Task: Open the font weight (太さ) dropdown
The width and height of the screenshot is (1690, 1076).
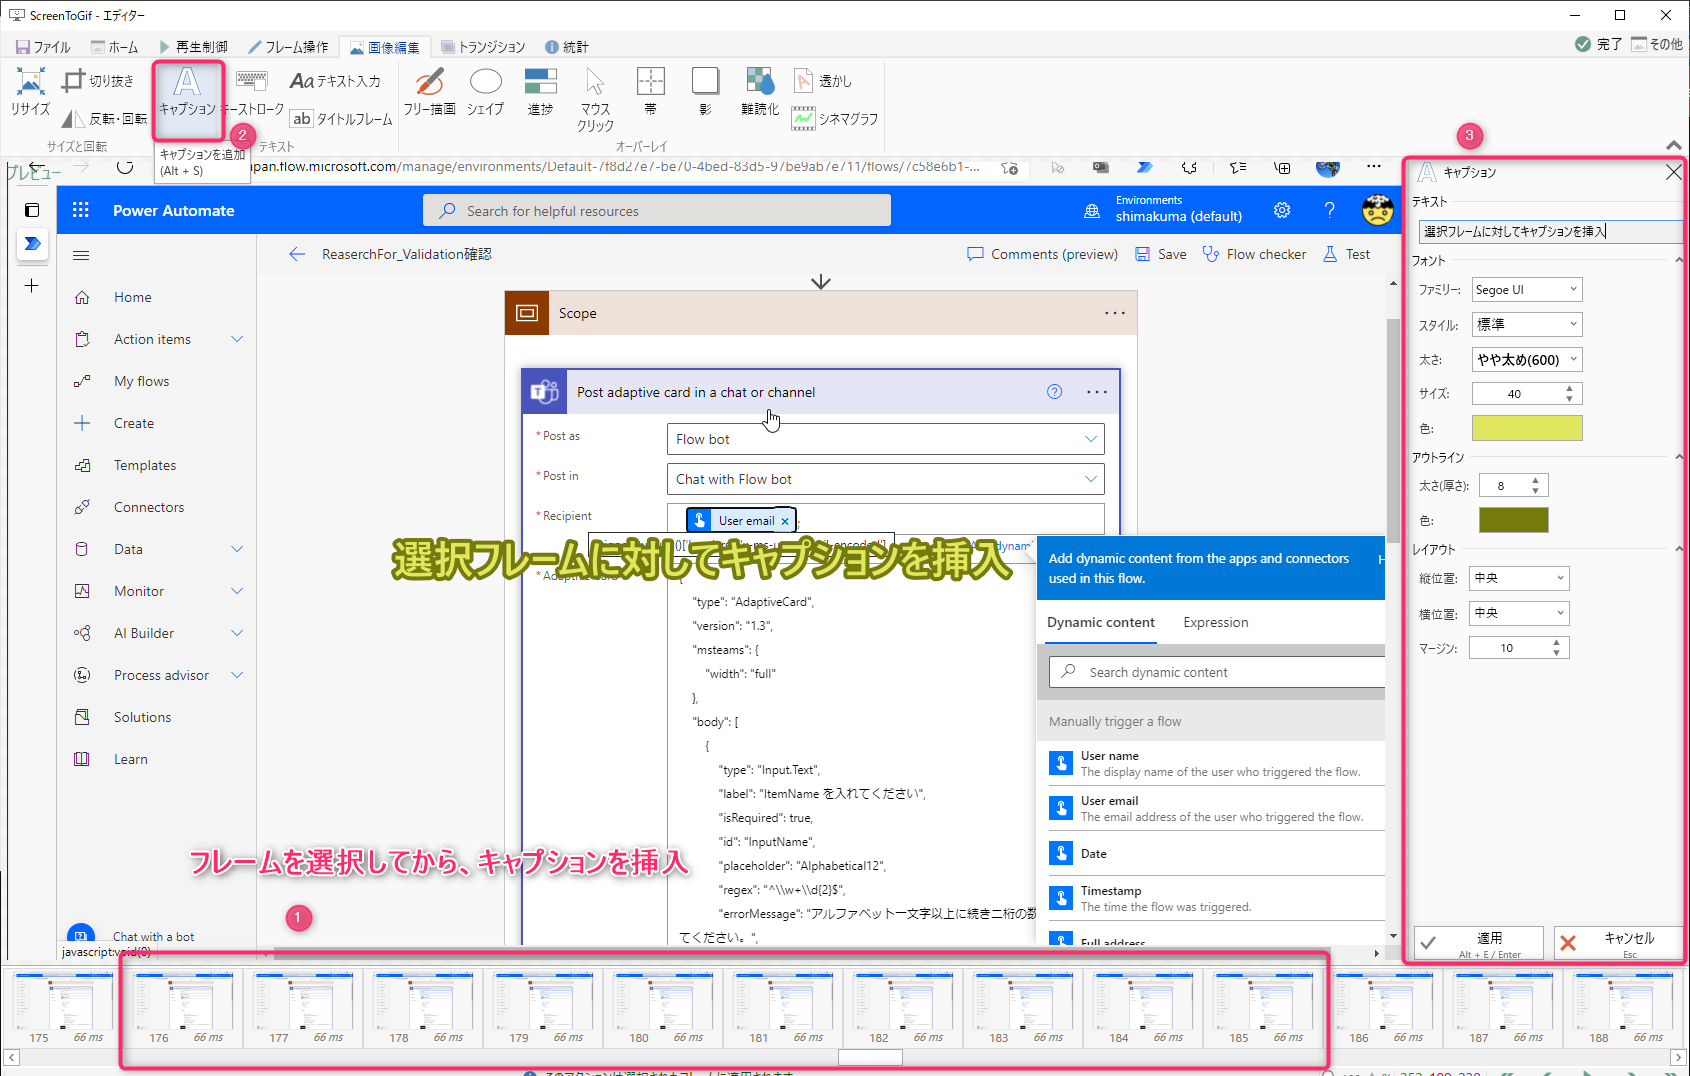Action: 1527,360
